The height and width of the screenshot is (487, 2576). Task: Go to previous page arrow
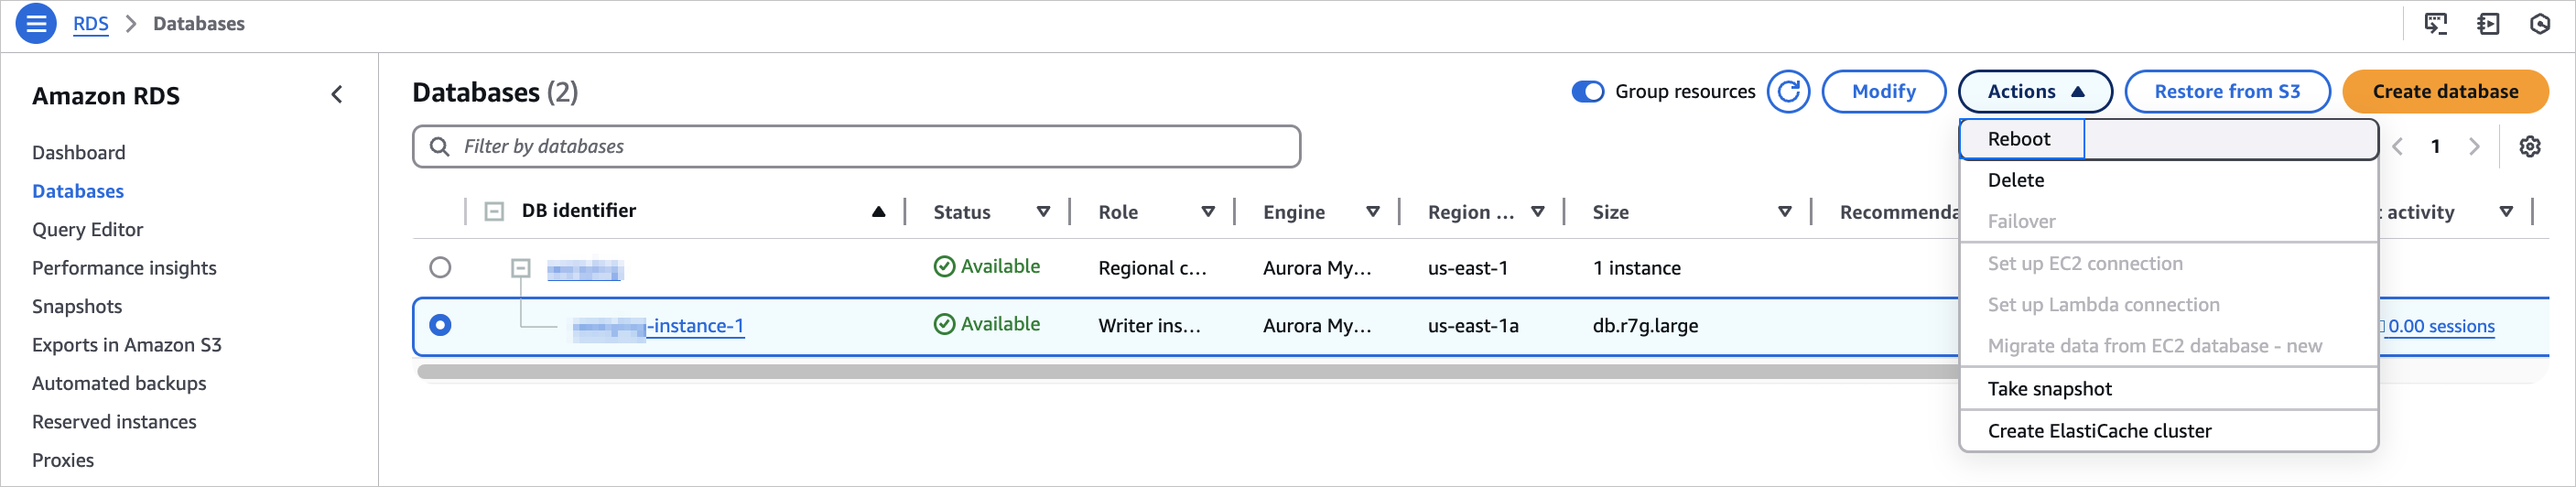[2397, 147]
